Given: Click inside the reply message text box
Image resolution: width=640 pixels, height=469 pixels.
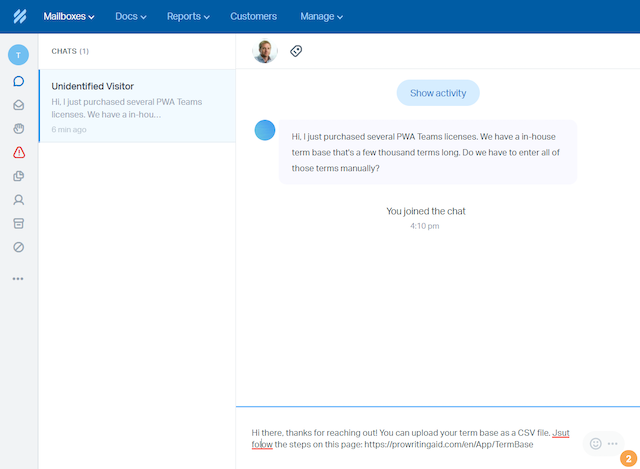Looking at the screenshot, I should pos(412,438).
